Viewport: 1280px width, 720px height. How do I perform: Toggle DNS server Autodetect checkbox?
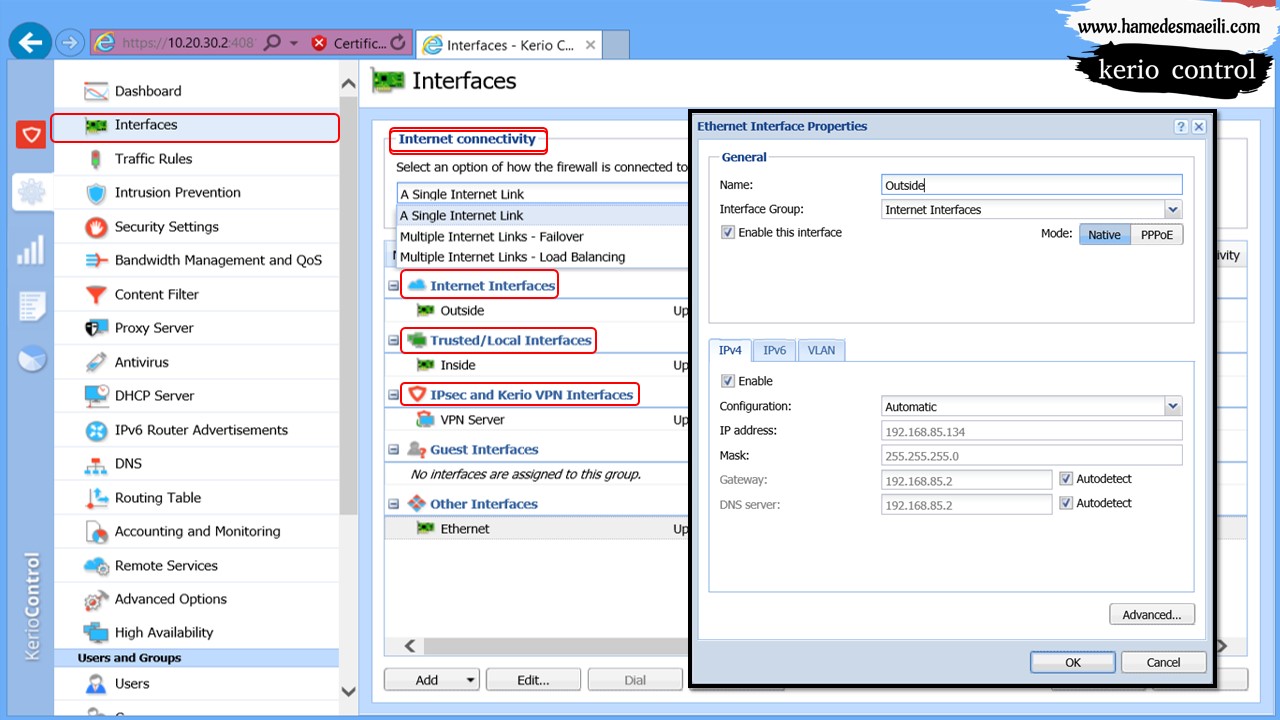[1066, 503]
